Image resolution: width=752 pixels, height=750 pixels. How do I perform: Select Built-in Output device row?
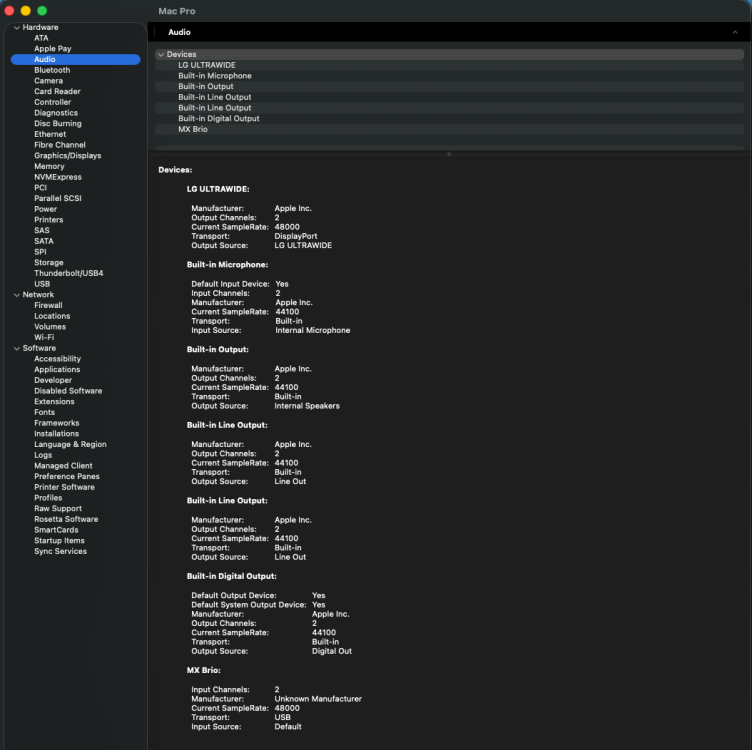(449, 86)
